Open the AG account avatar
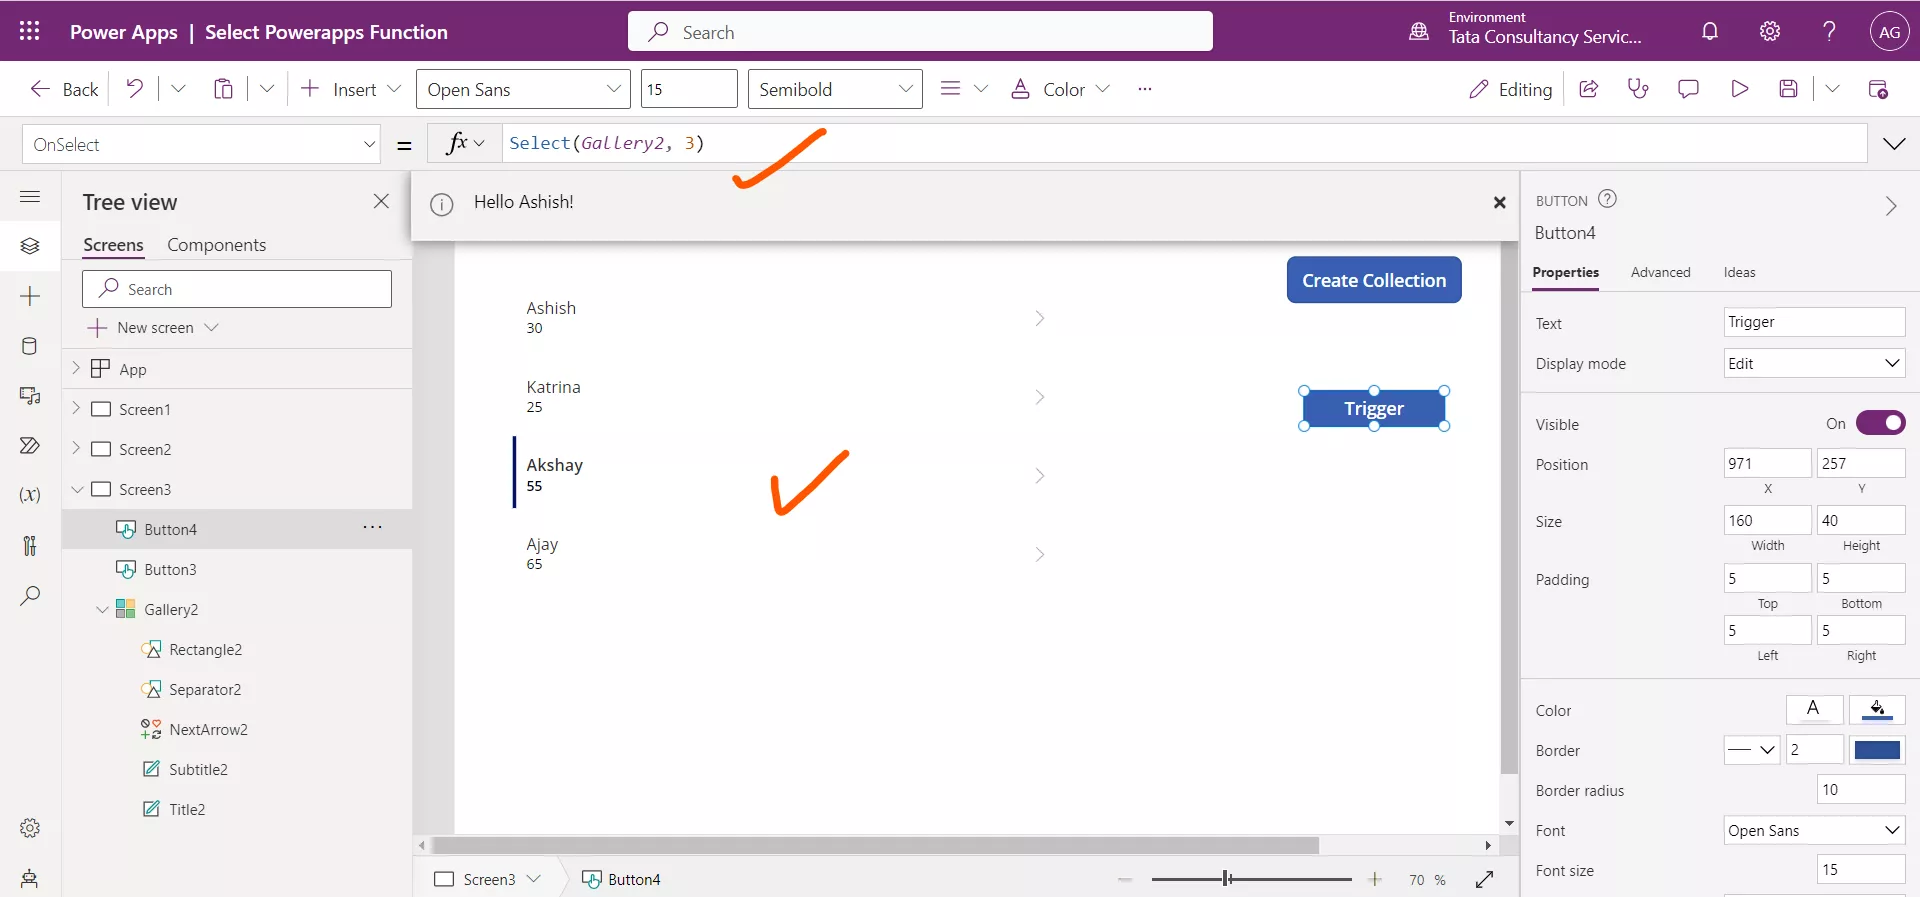This screenshot has width=1920, height=897. click(x=1889, y=31)
